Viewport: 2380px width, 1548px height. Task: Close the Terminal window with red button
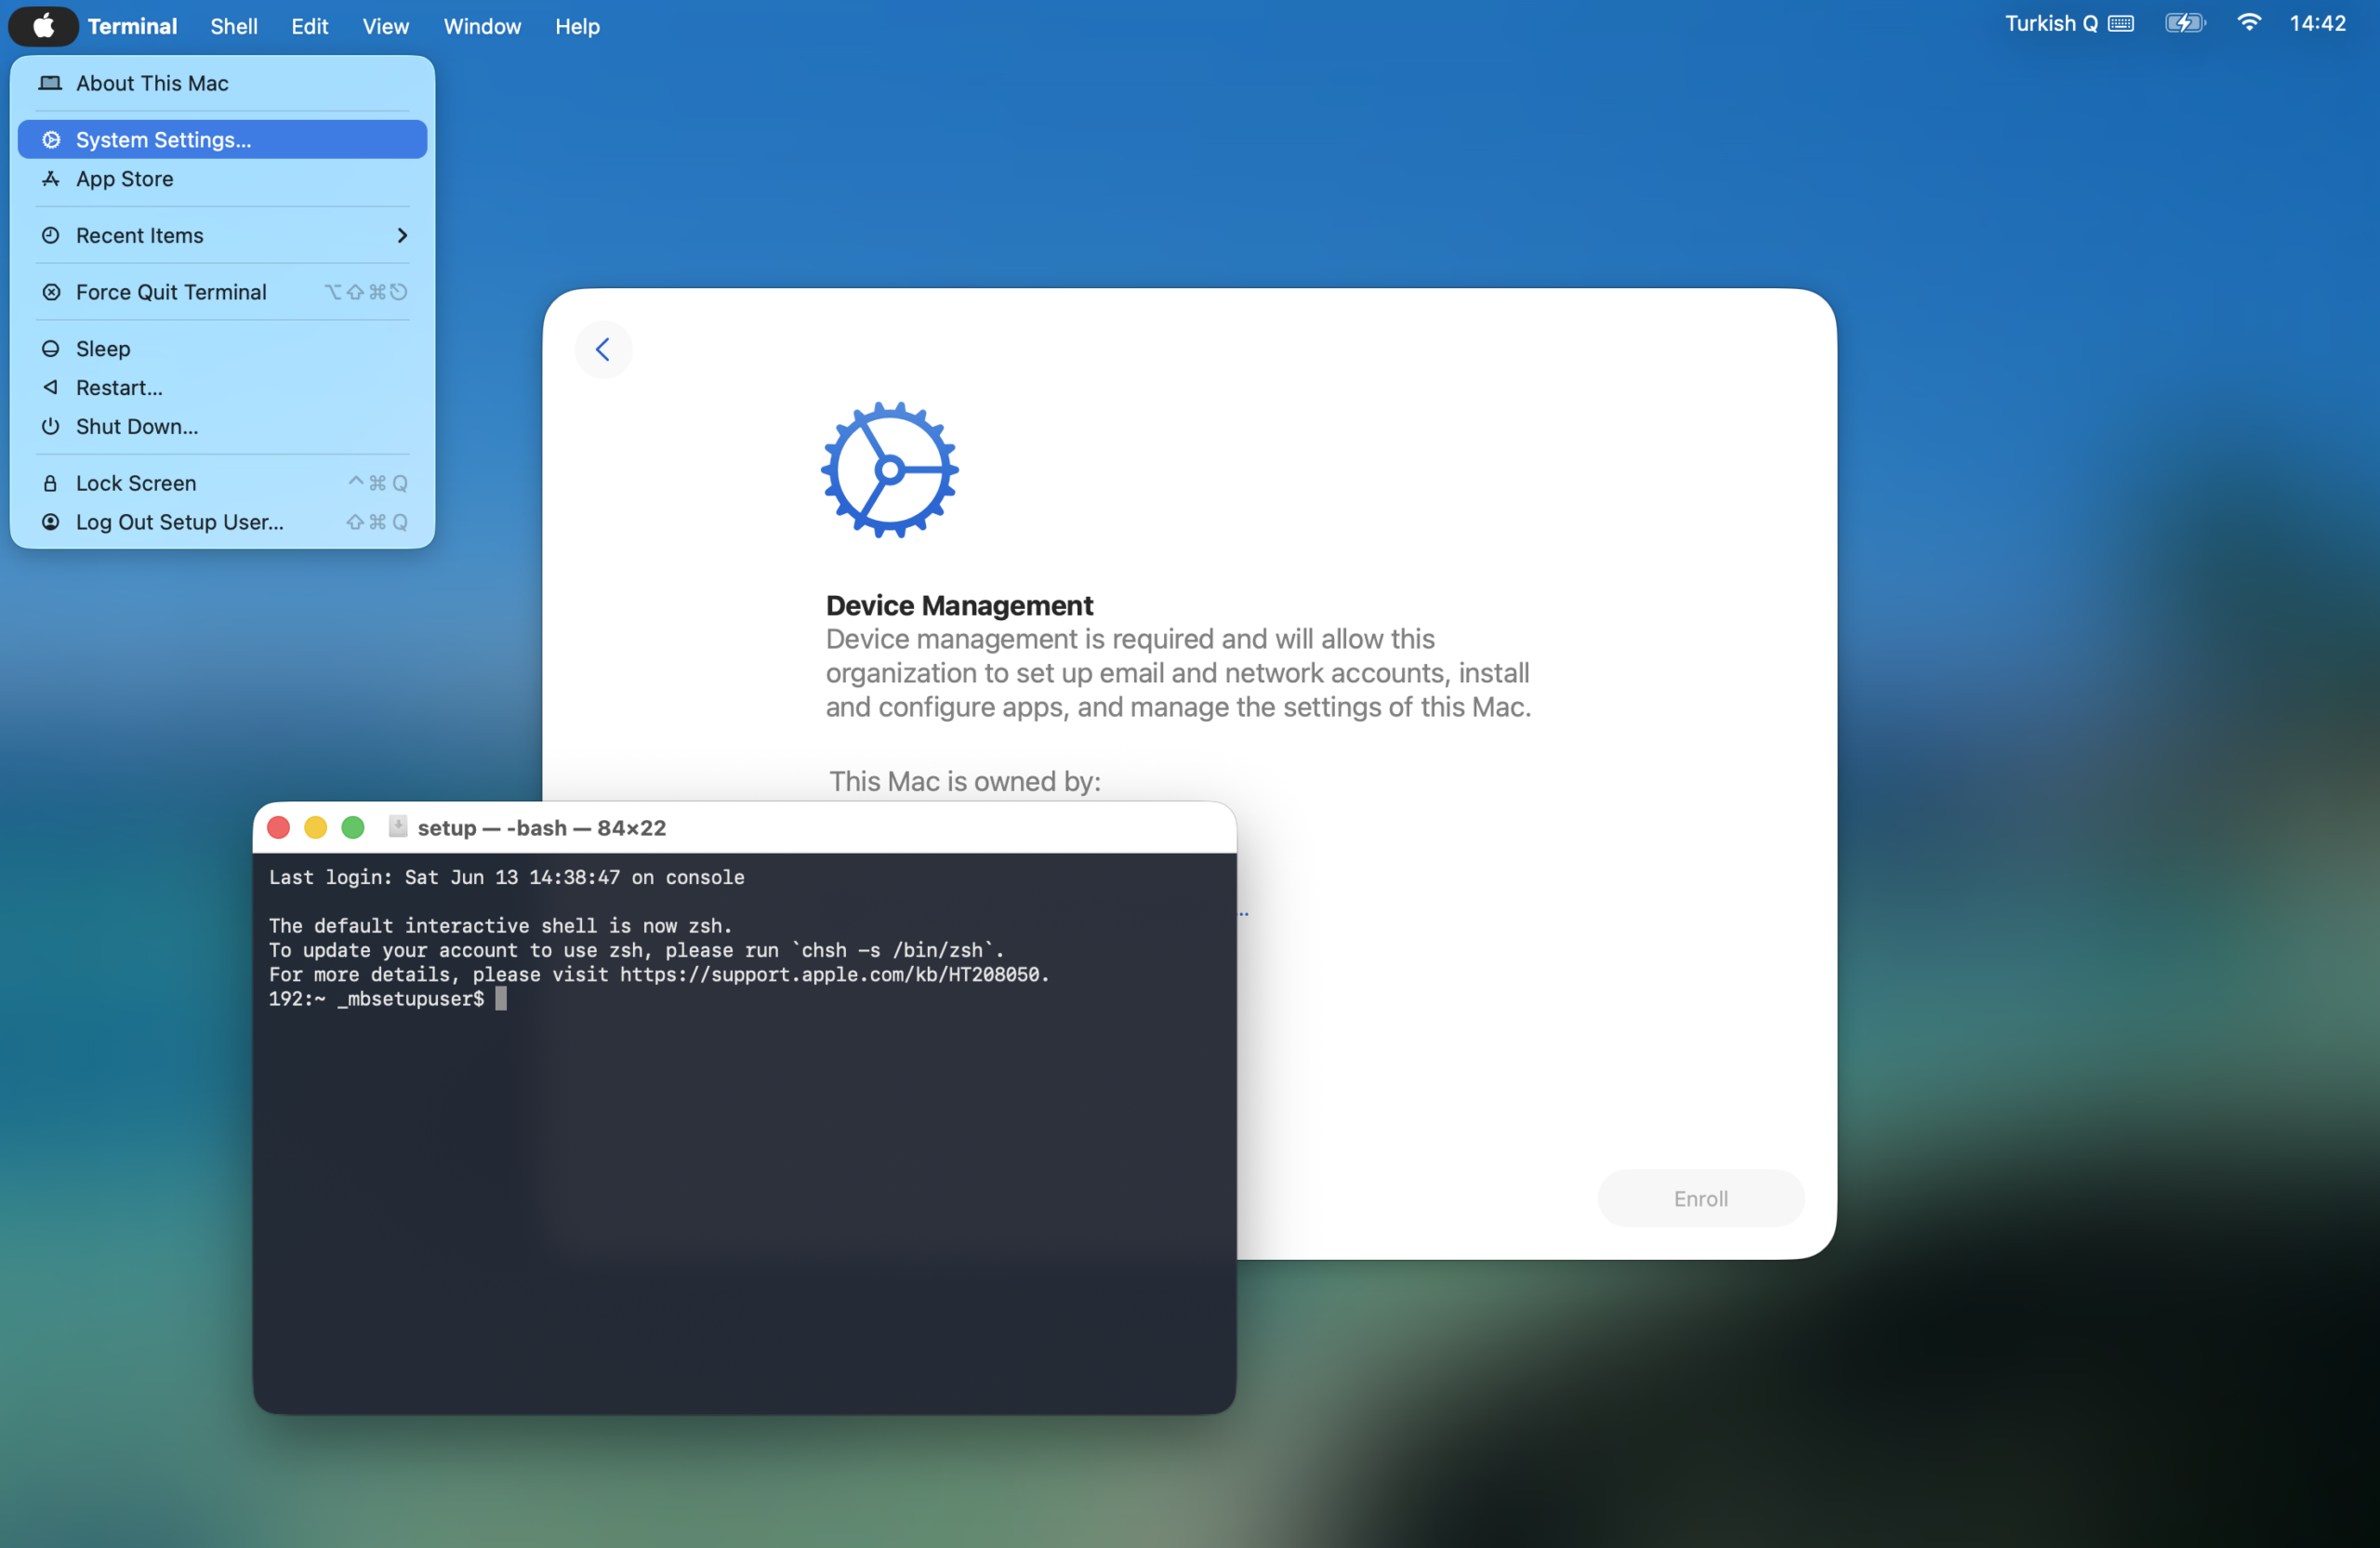(279, 828)
